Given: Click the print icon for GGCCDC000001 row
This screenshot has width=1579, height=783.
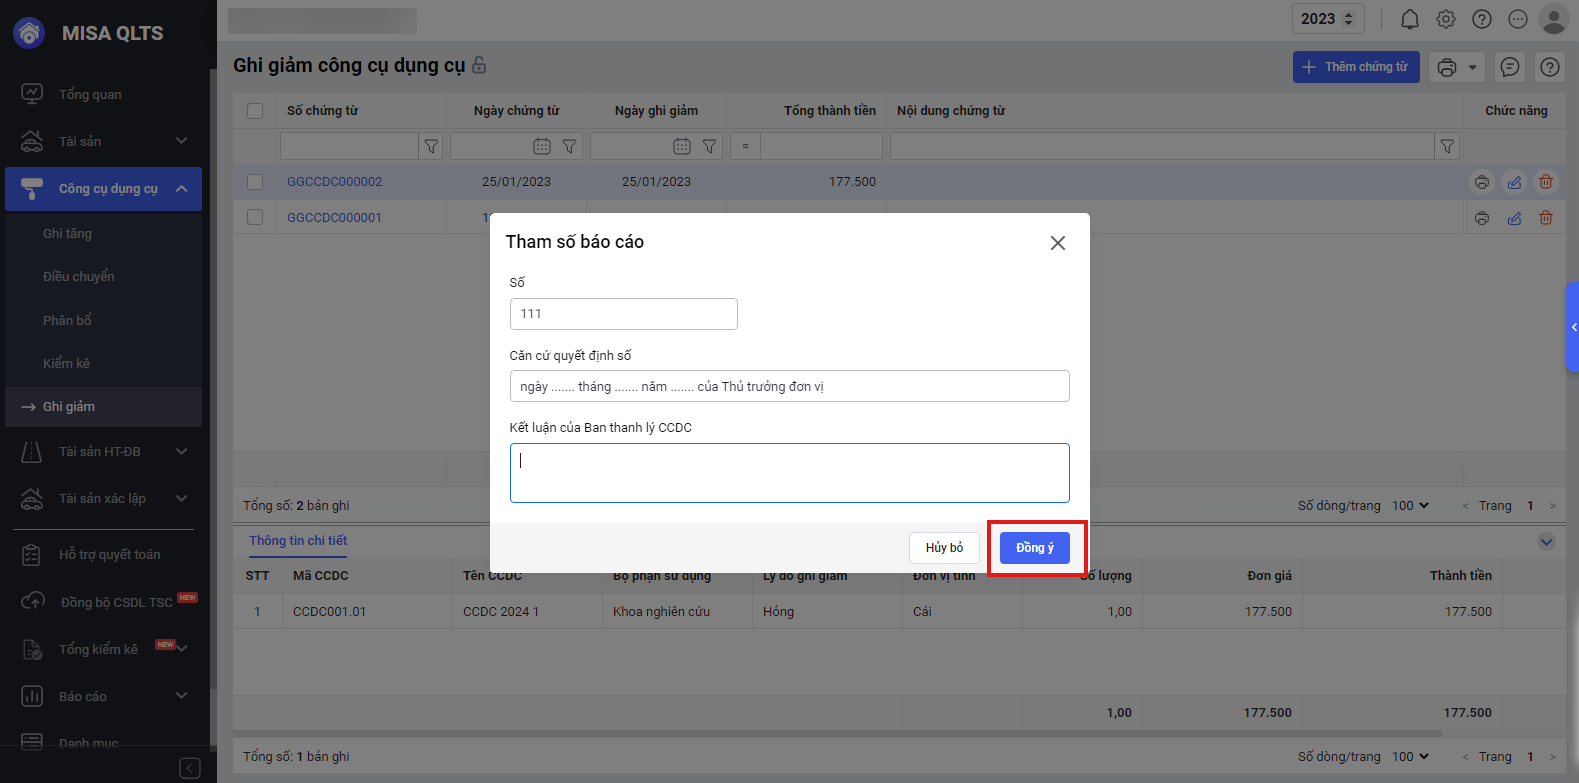Looking at the screenshot, I should click(x=1482, y=218).
